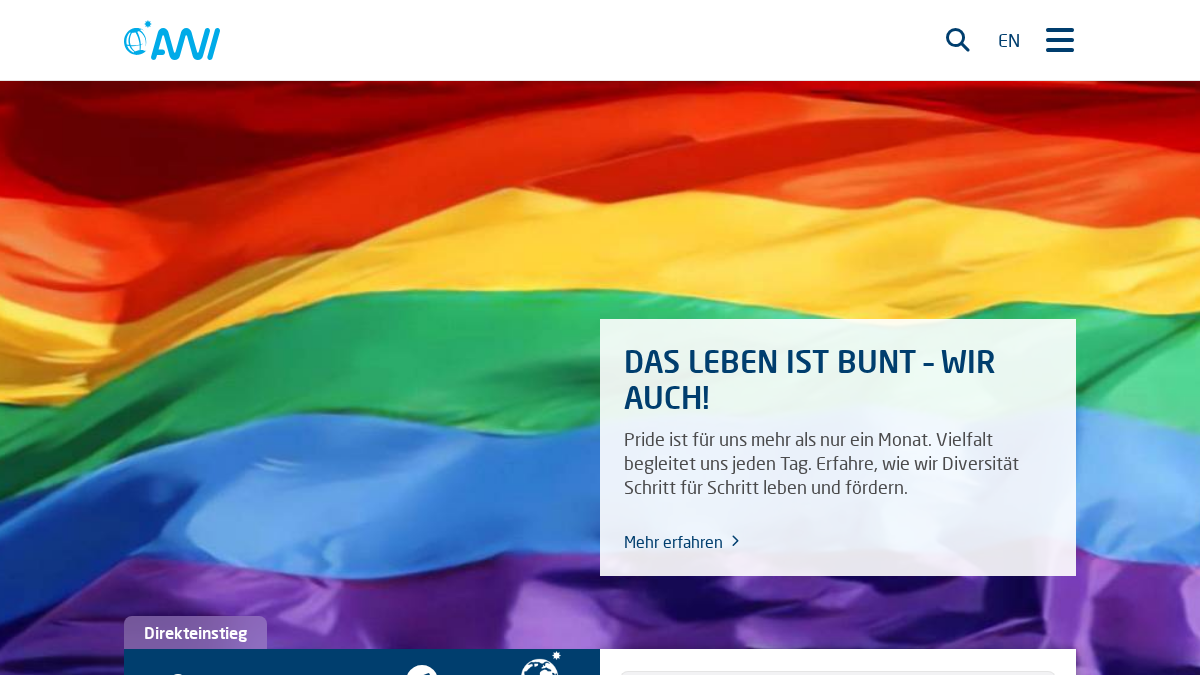The image size is (1200, 675).
Task: Click the arrow next to Mehr erfahren
Action: pyautogui.click(x=736, y=541)
